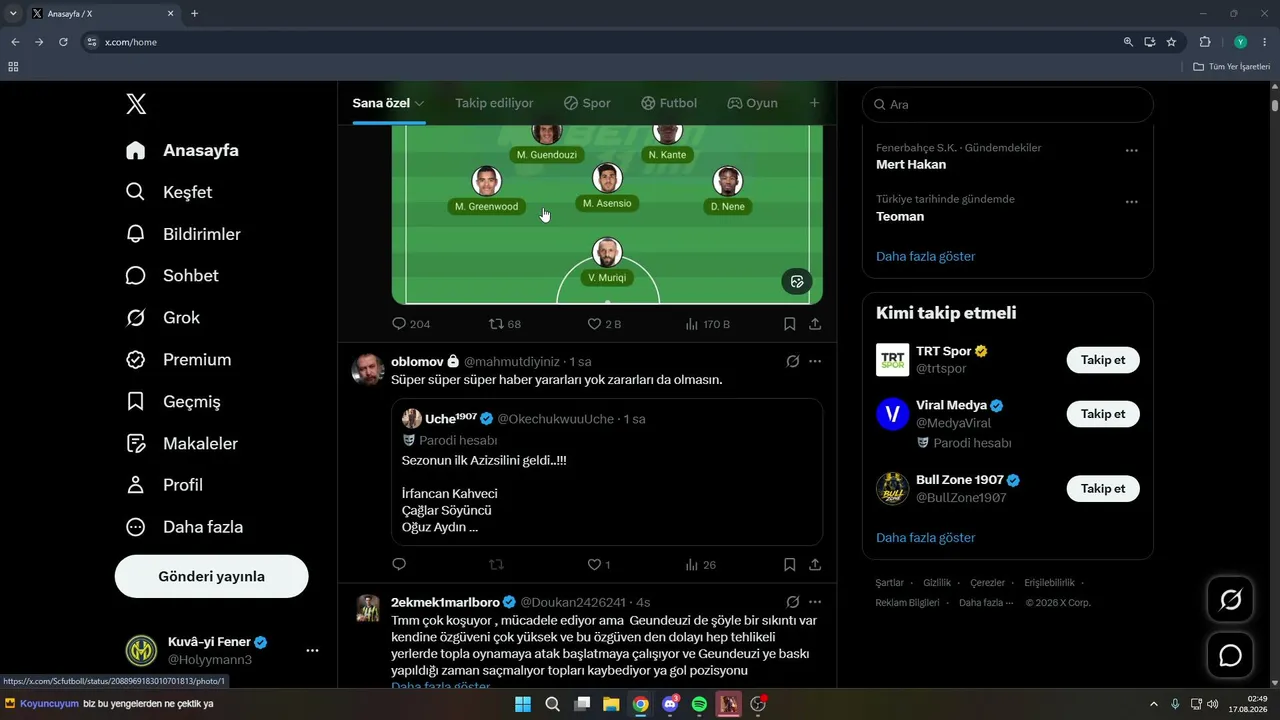Viewport: 1280px width, 720px height.
Task: View oblomov's post analytics showing 26
Action: [x=700, y=565]
